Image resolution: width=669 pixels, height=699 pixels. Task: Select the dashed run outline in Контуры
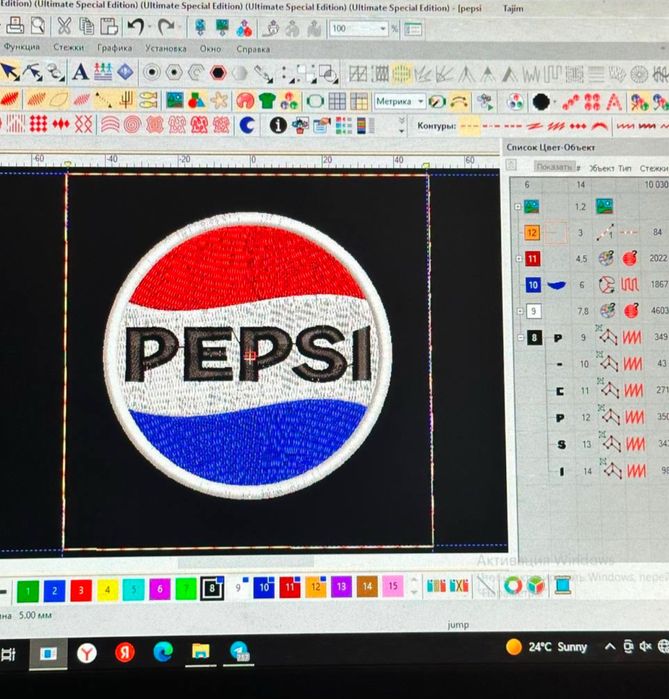(469, 127)
